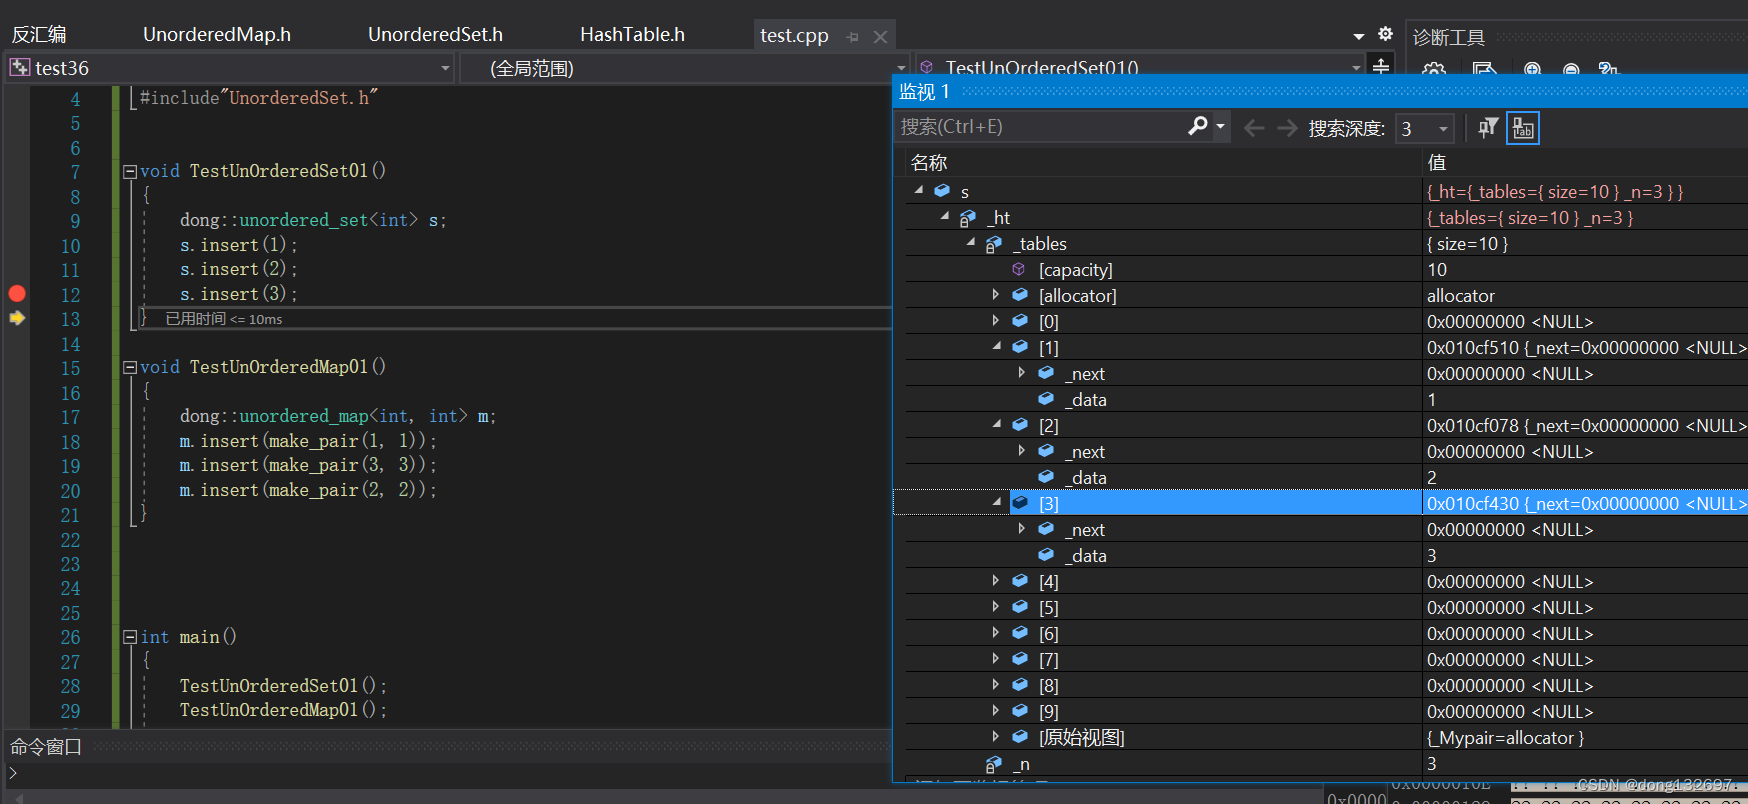Click the zoom out icon in Diagnostic Tools
This screenshot has width=1748, height=804.
[1571, 70]
